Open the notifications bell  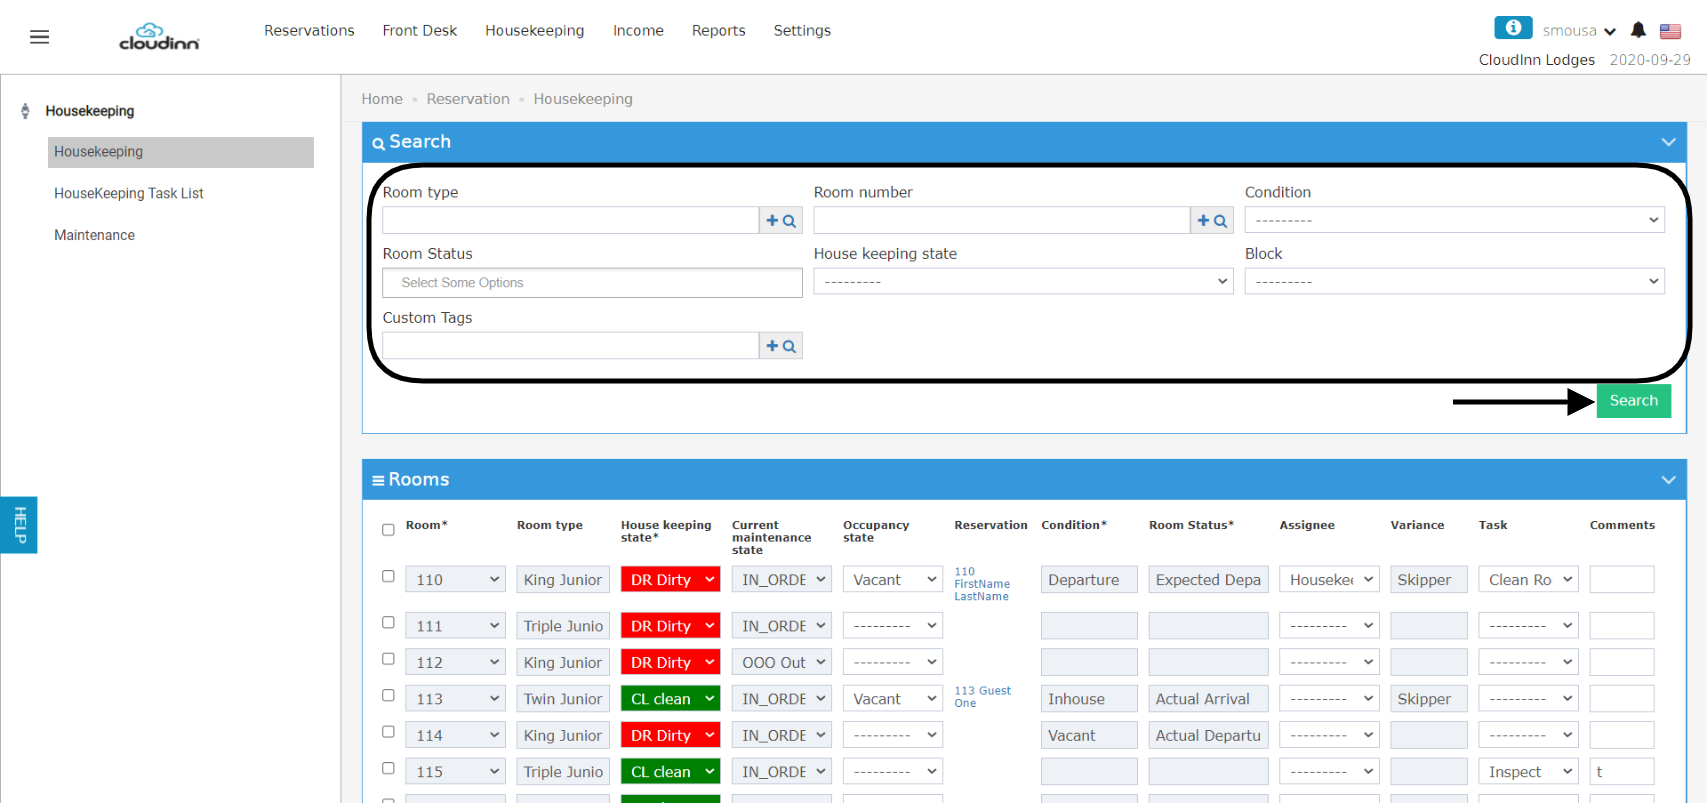1638,30
